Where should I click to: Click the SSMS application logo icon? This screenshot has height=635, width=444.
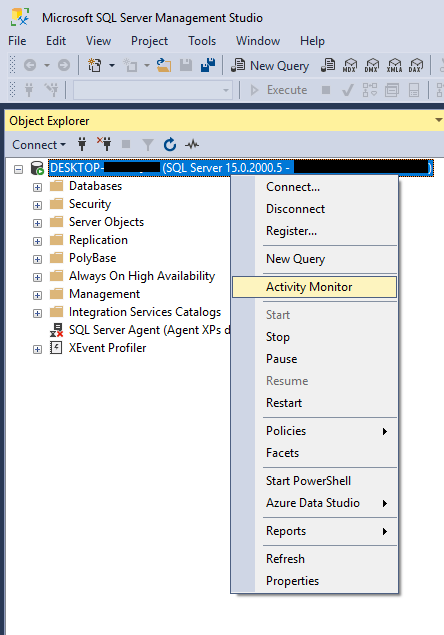click(x=20, y=17)
